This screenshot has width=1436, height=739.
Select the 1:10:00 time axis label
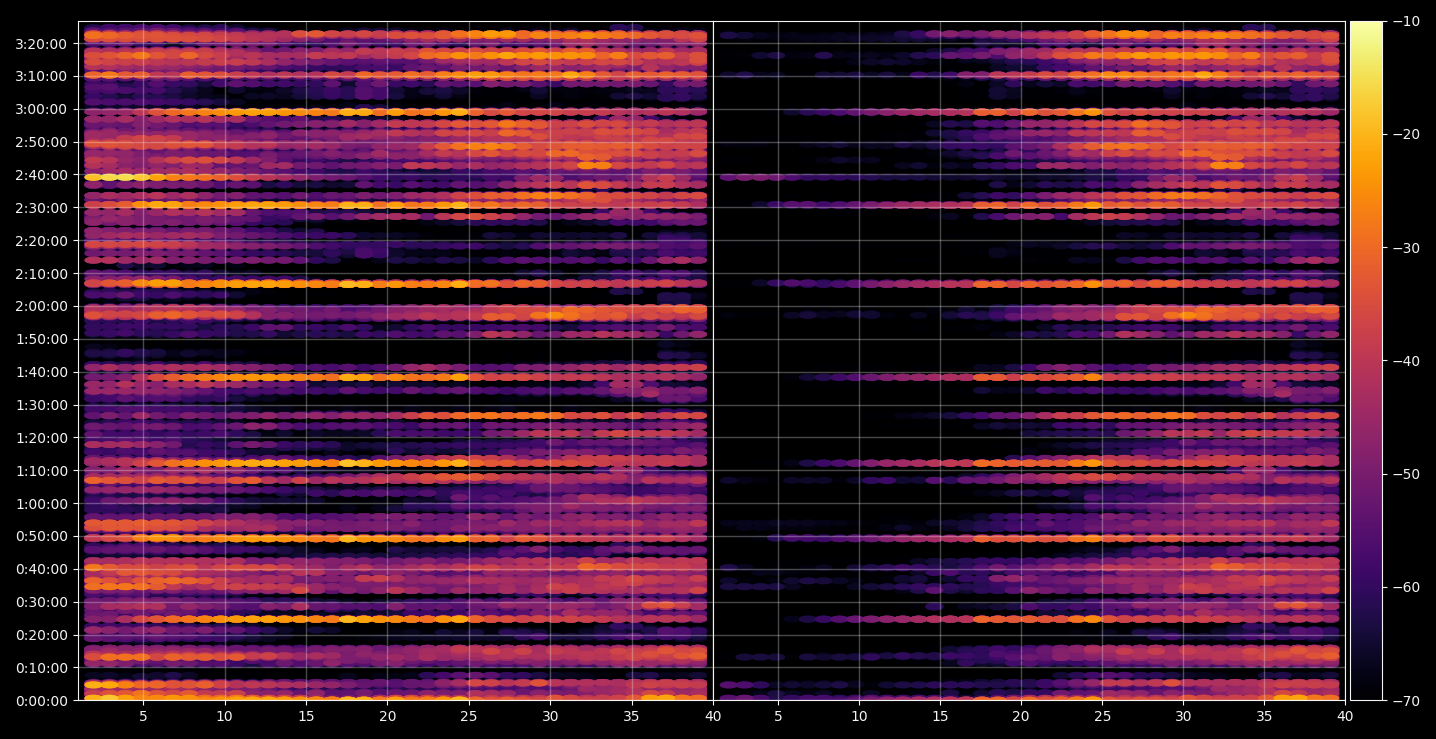click(x=43, y=471)
